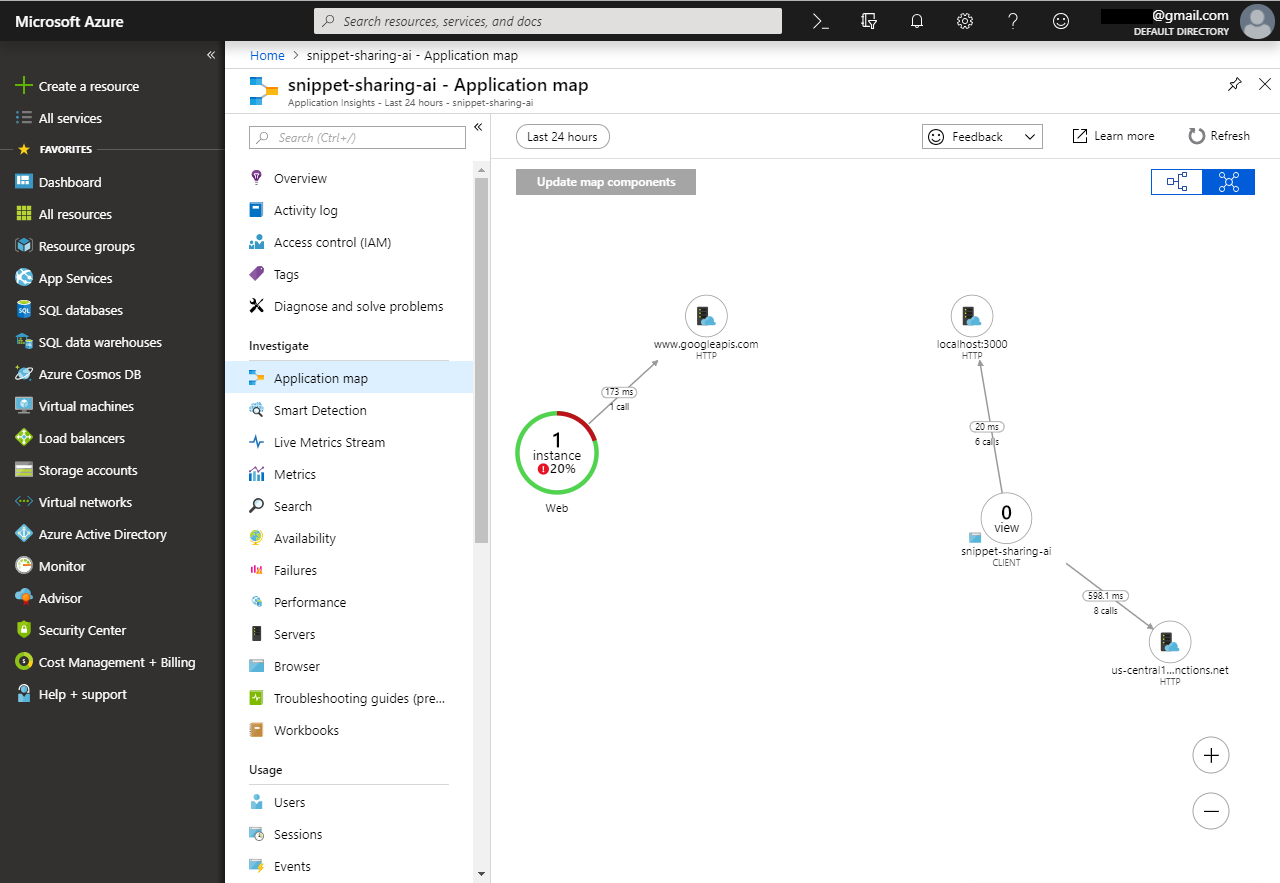This screenshot has width=1280, height=883.
Task: Collapse the resource menu panel
Action: 478,127
